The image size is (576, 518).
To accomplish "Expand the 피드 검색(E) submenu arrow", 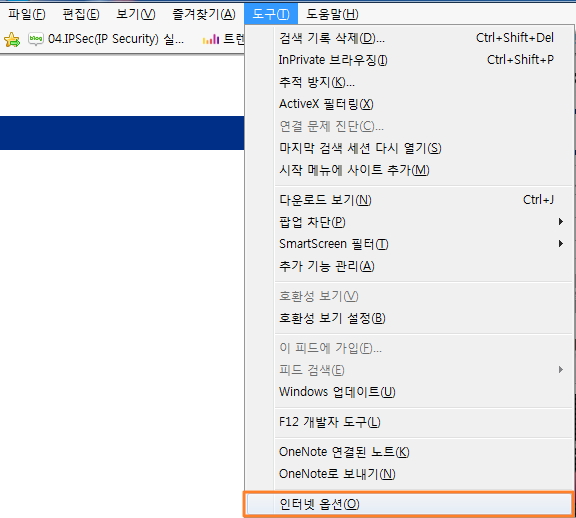I will 561,370.
